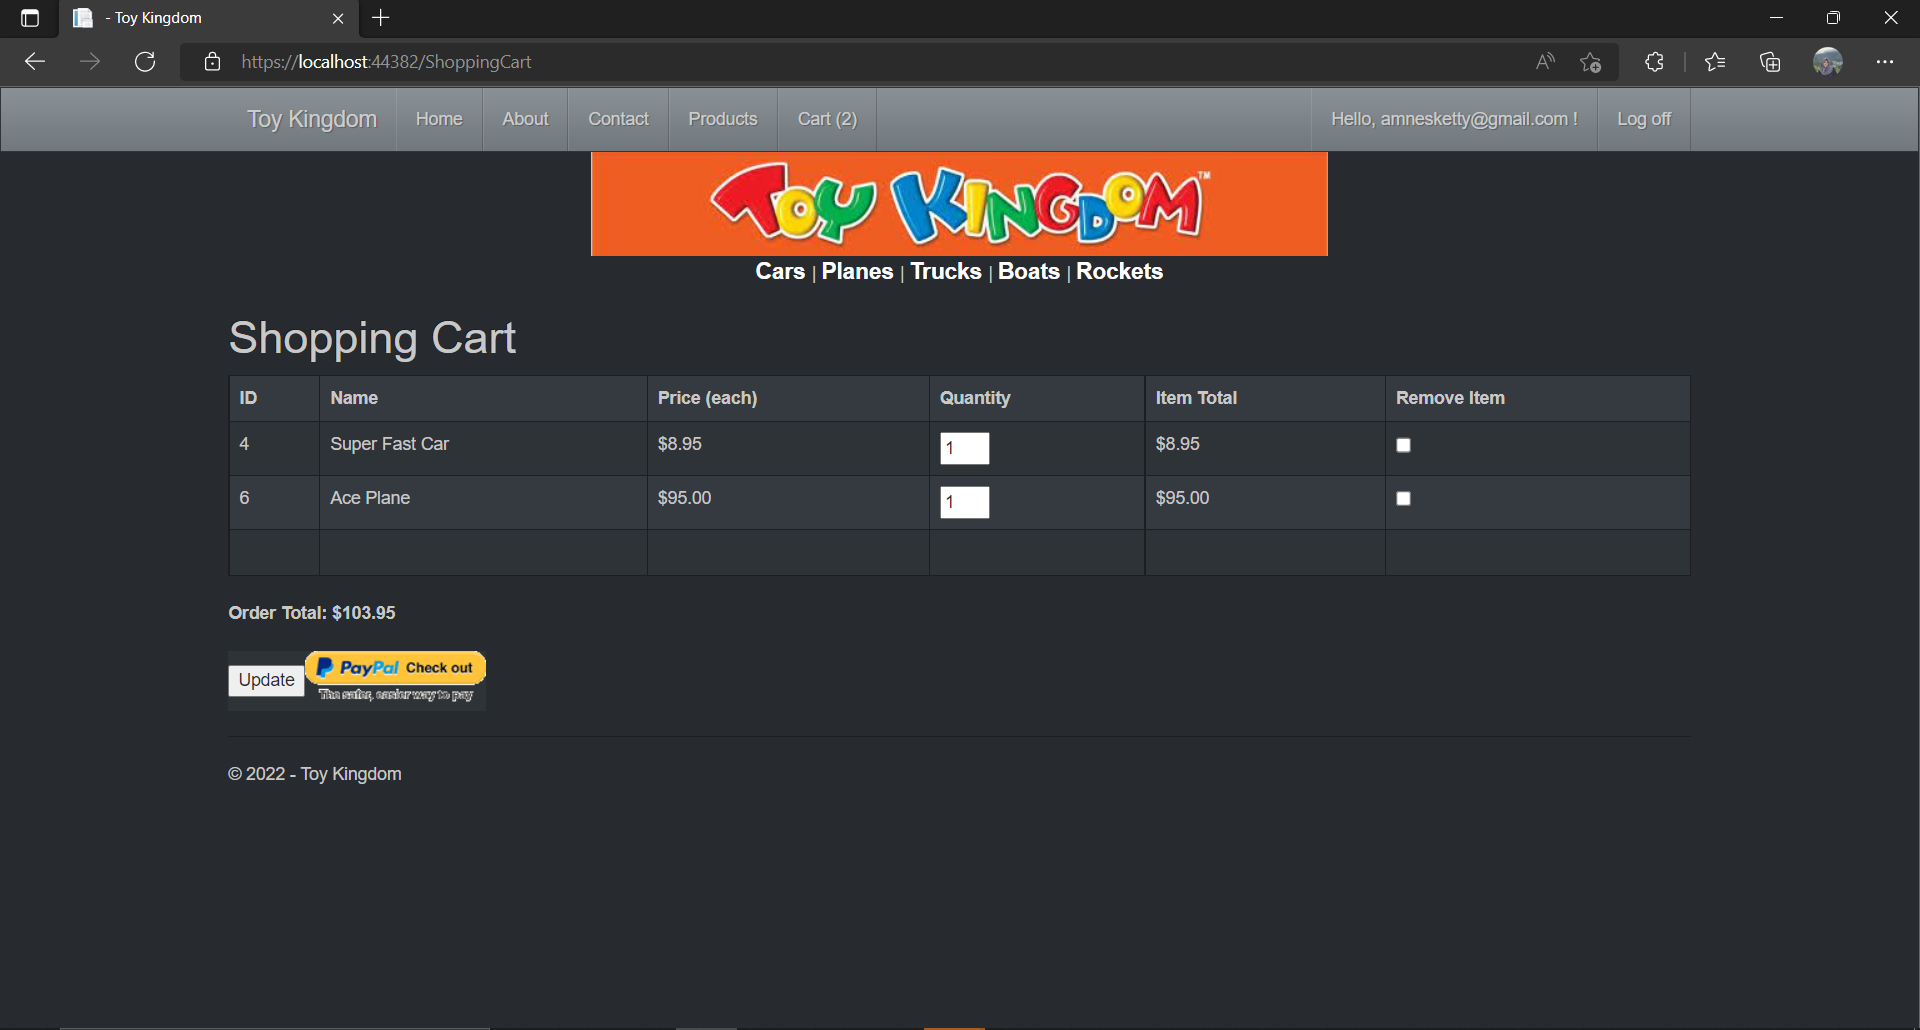The height and width of the screenshot is (1030, 1920).
Task: Click the Hello amnesketty account link
Action: click(x=1454, y=119)
